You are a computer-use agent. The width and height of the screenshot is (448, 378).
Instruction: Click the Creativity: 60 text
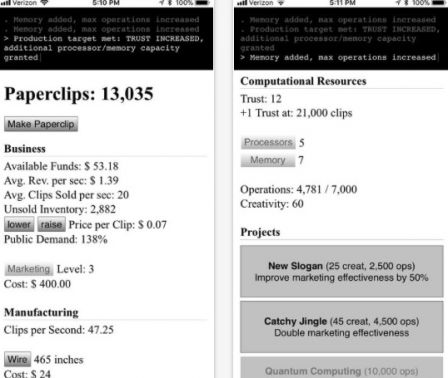[272, 204]
